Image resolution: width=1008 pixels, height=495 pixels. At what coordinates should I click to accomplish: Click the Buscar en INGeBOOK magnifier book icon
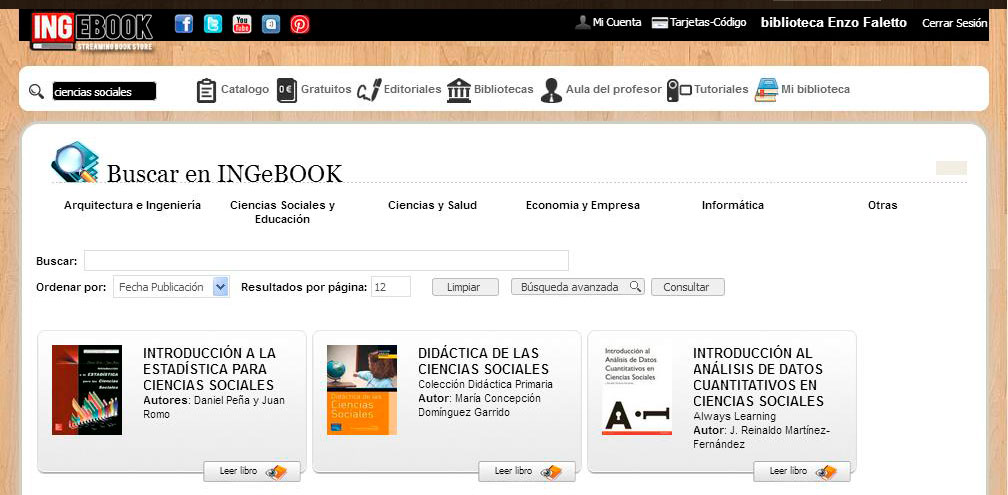coord(75,162)
